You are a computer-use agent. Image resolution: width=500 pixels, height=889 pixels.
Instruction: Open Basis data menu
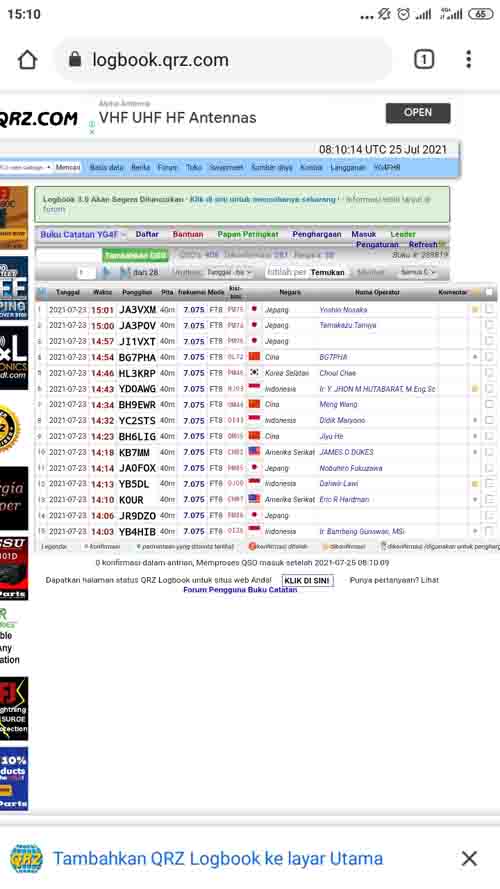click(x=107, y=168)
